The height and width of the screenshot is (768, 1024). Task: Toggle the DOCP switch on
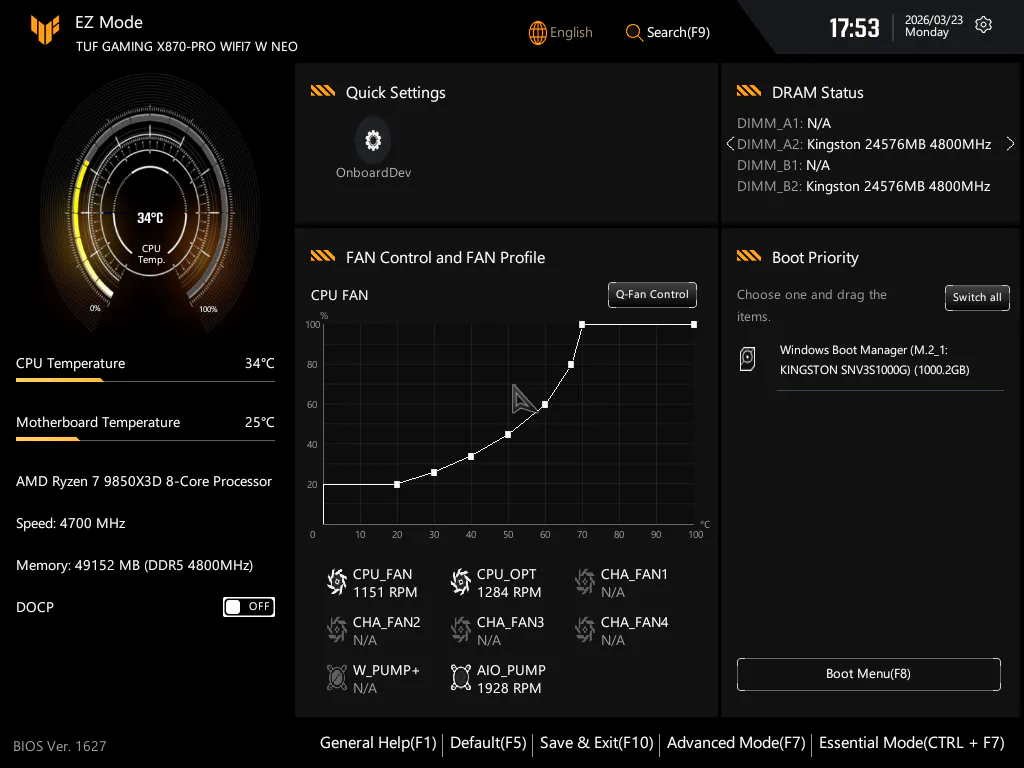click(249, 607)
